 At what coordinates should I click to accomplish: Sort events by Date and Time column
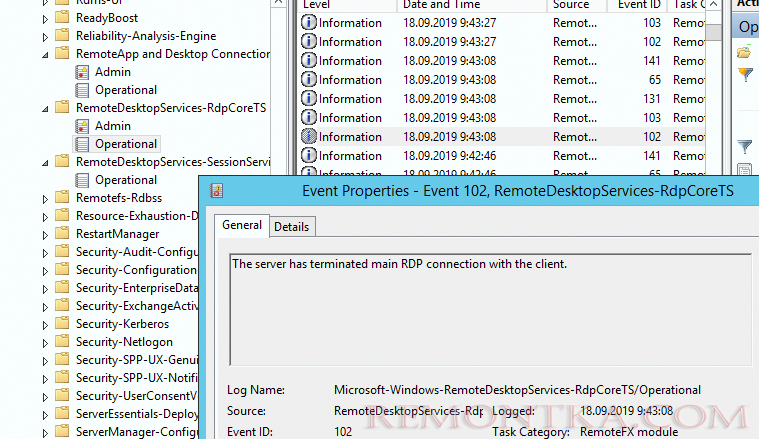[471, 5]
